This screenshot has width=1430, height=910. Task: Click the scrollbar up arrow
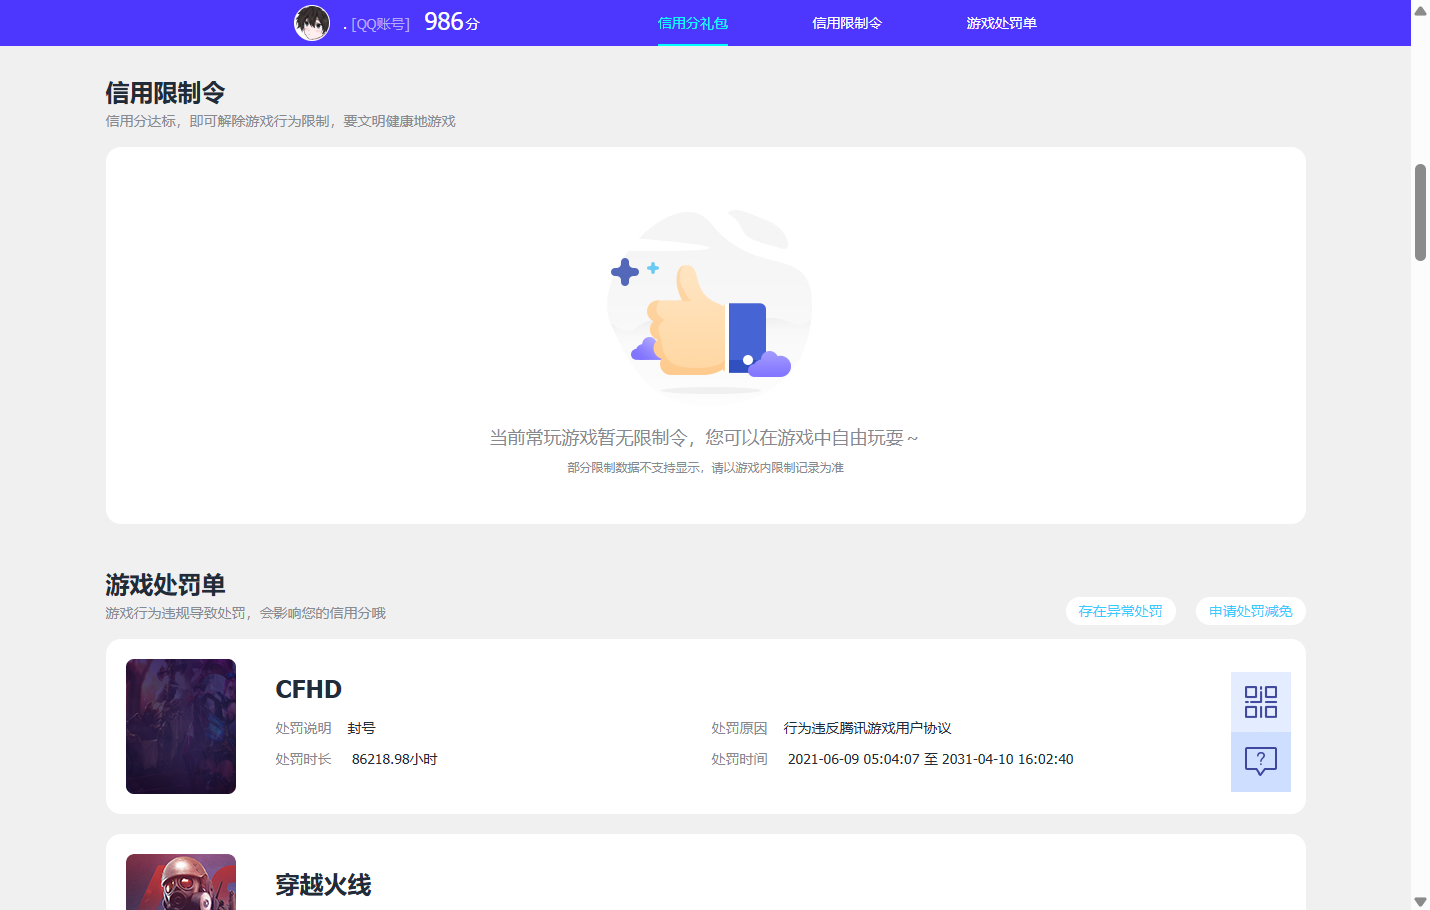1421,10
